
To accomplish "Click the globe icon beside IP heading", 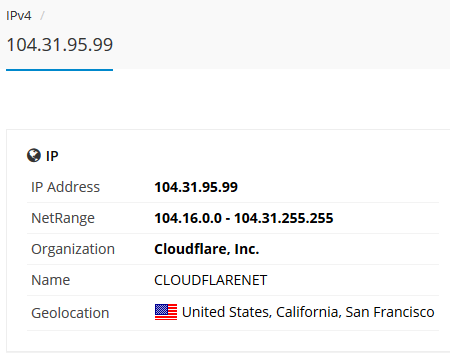I will tap(34, 155).
